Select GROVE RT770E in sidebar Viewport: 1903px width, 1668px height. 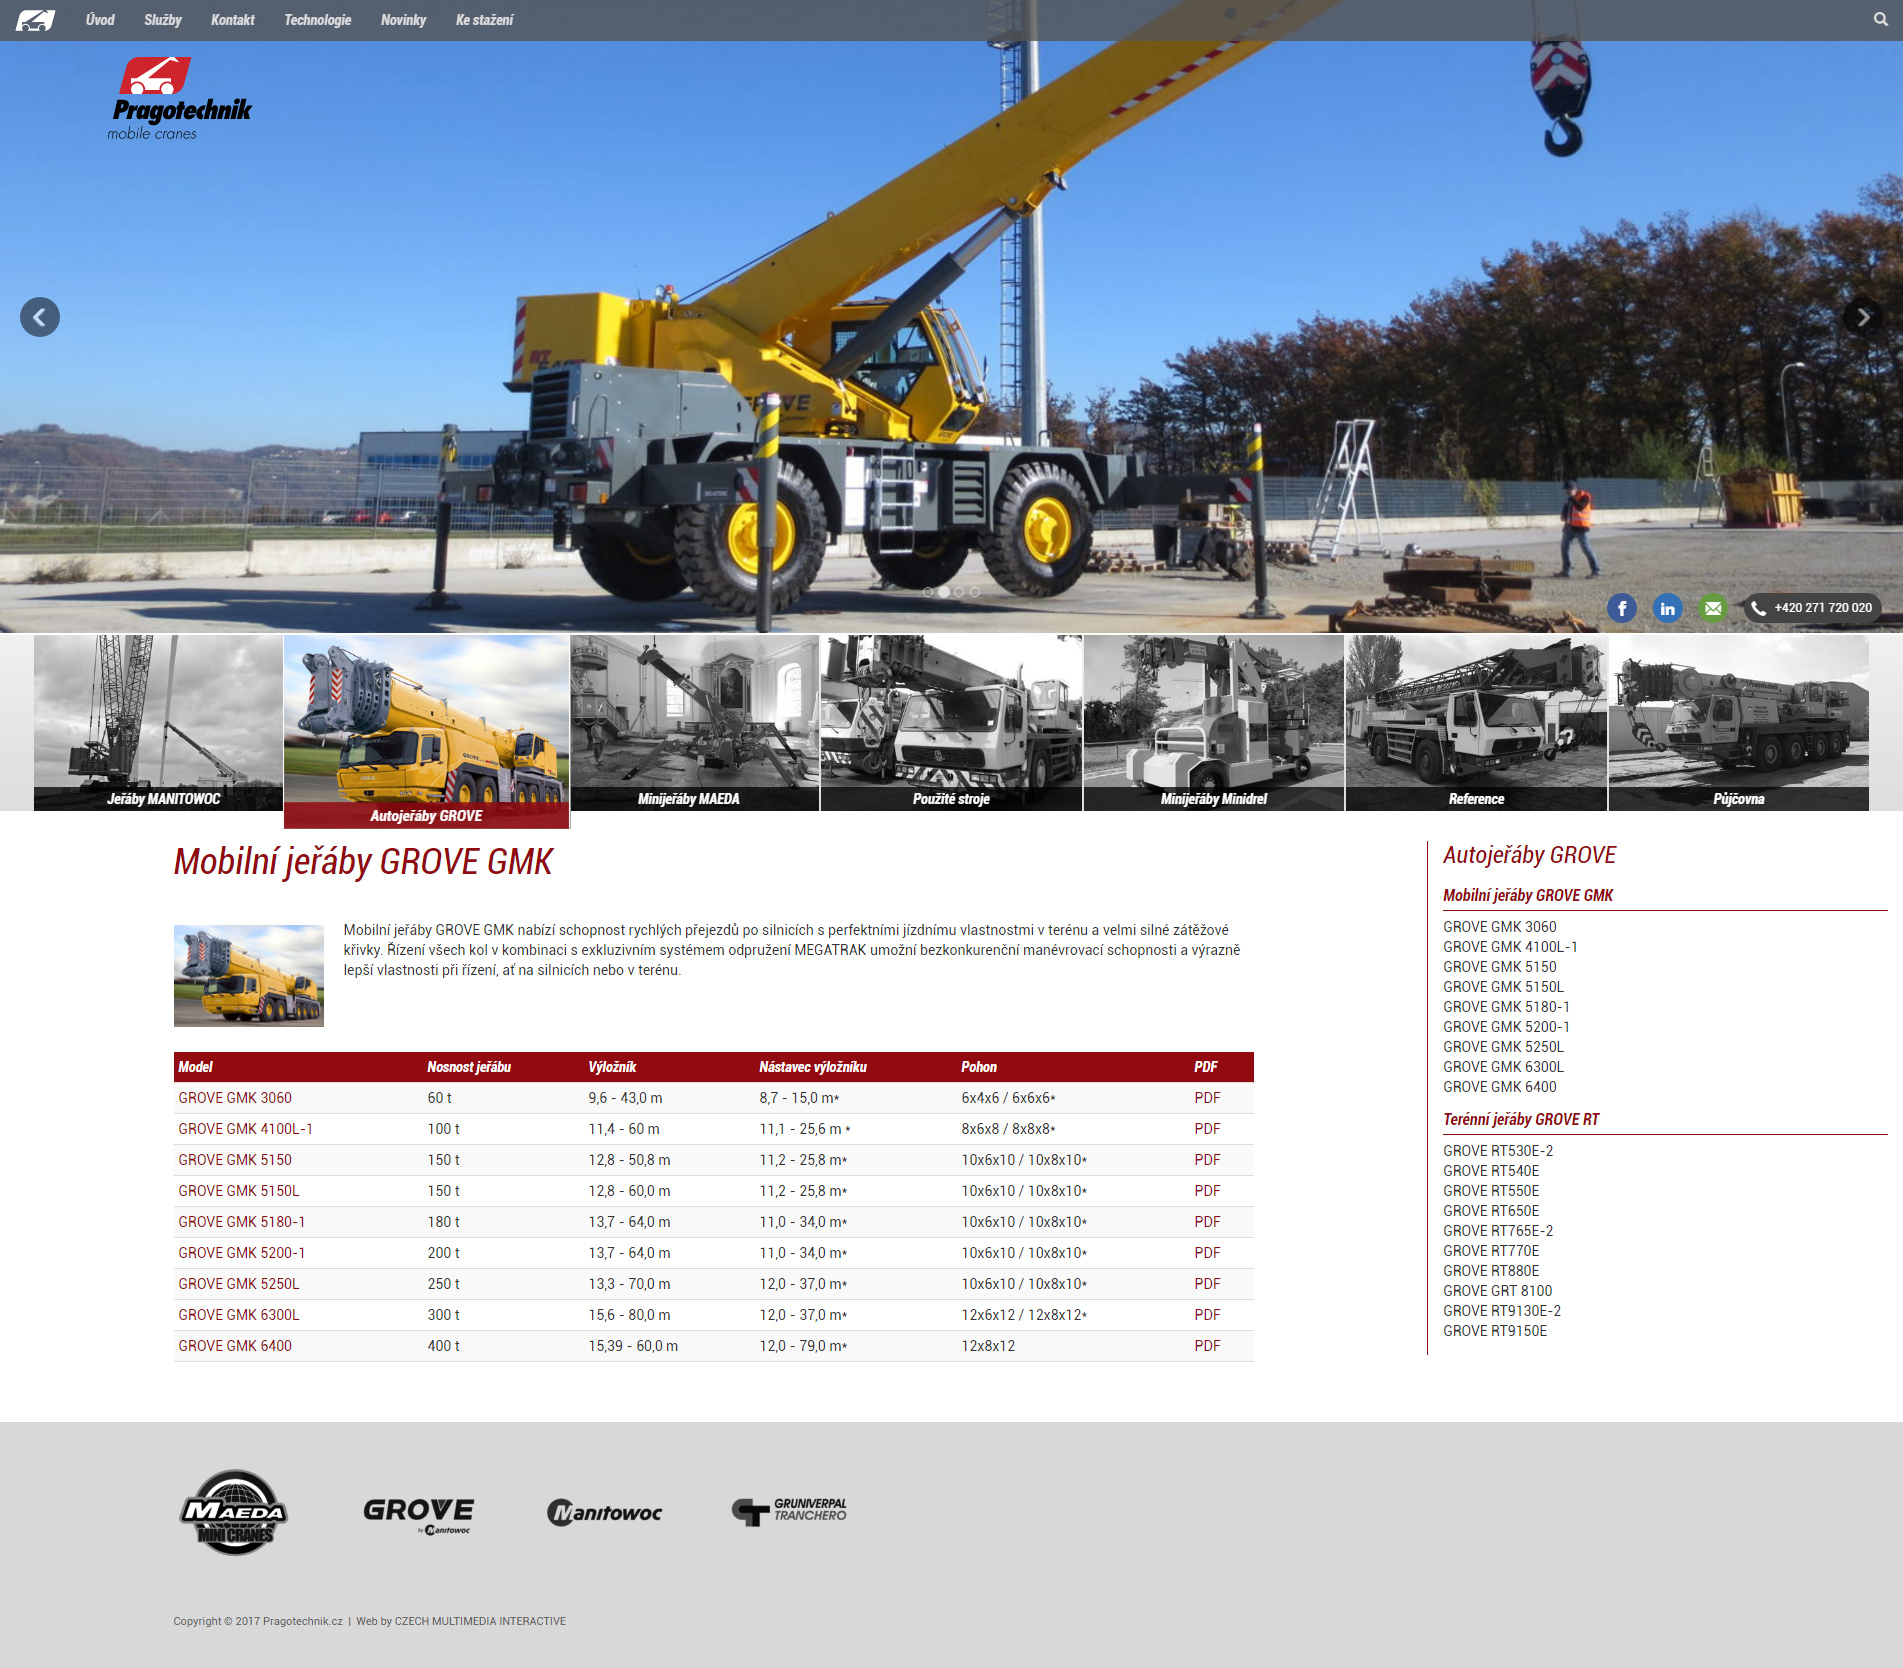click(1491, 1251)
